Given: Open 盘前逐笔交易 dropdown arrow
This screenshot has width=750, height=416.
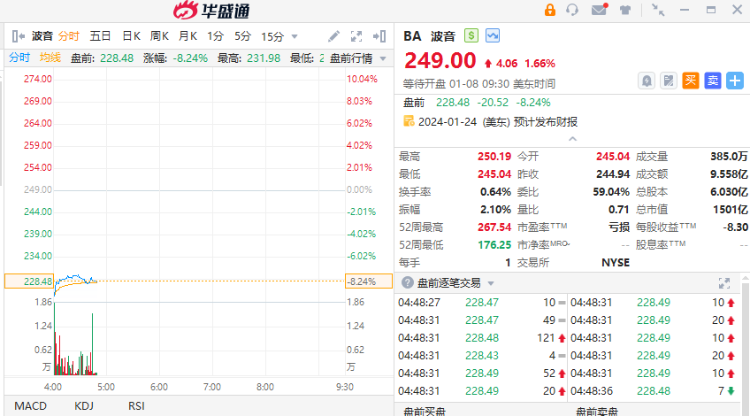Looking at the screenshot, I should [491, 283].
